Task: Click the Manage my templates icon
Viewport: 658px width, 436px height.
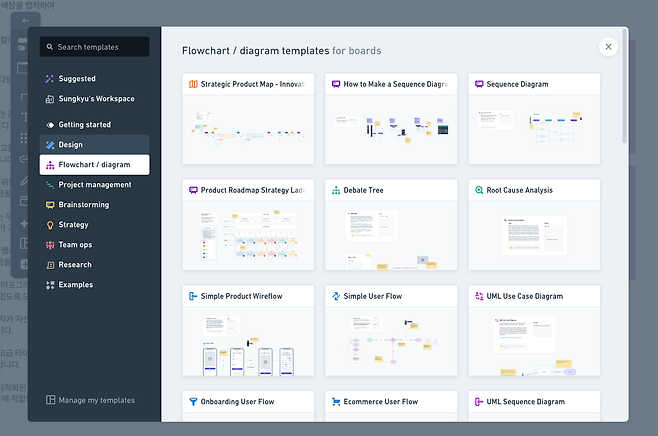Action: 50,400
